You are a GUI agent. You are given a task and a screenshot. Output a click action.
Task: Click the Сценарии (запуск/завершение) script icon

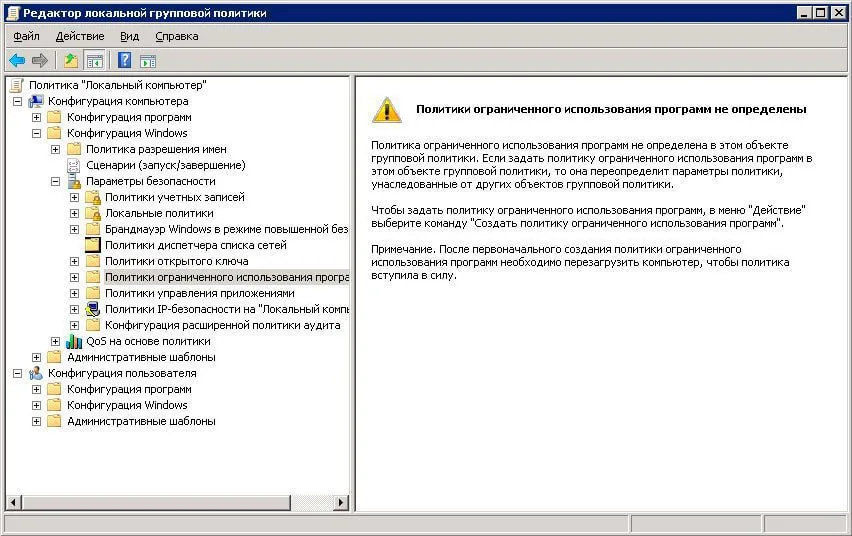coord(73,165)
